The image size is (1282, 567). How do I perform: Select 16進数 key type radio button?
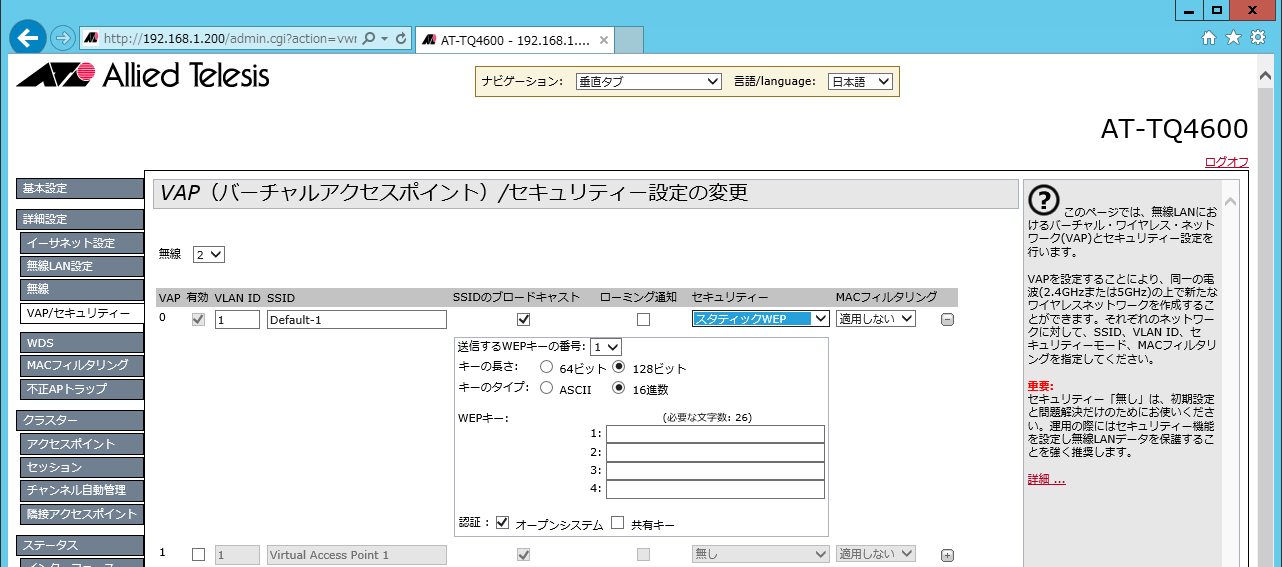click(x=619, y=389)
